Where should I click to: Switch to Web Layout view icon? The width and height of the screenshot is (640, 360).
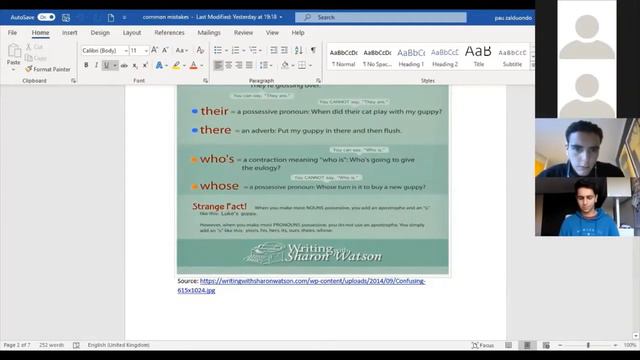546,345
